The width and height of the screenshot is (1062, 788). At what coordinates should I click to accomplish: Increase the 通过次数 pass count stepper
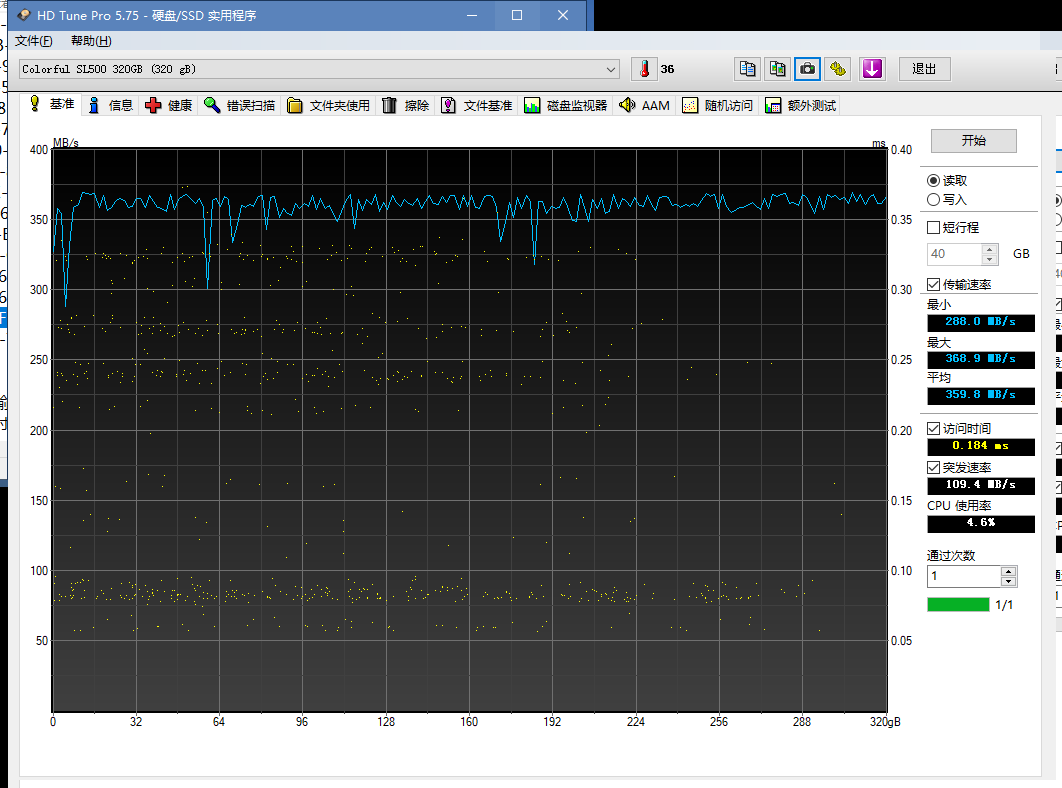[x=1008, y=571]
